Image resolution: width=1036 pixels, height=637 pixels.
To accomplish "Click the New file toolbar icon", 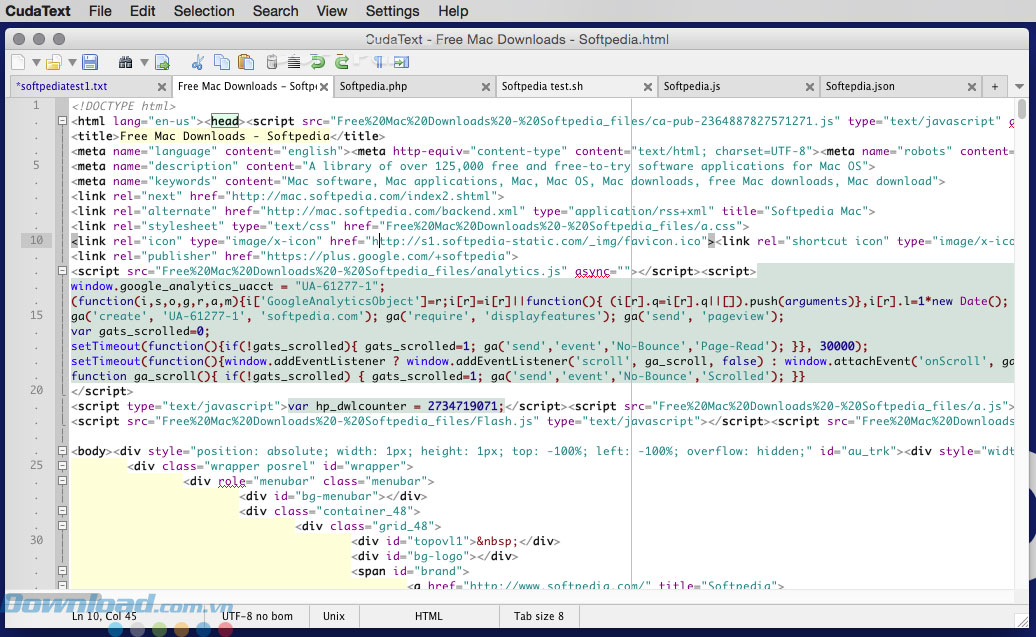I will click(x=16, y=62).
